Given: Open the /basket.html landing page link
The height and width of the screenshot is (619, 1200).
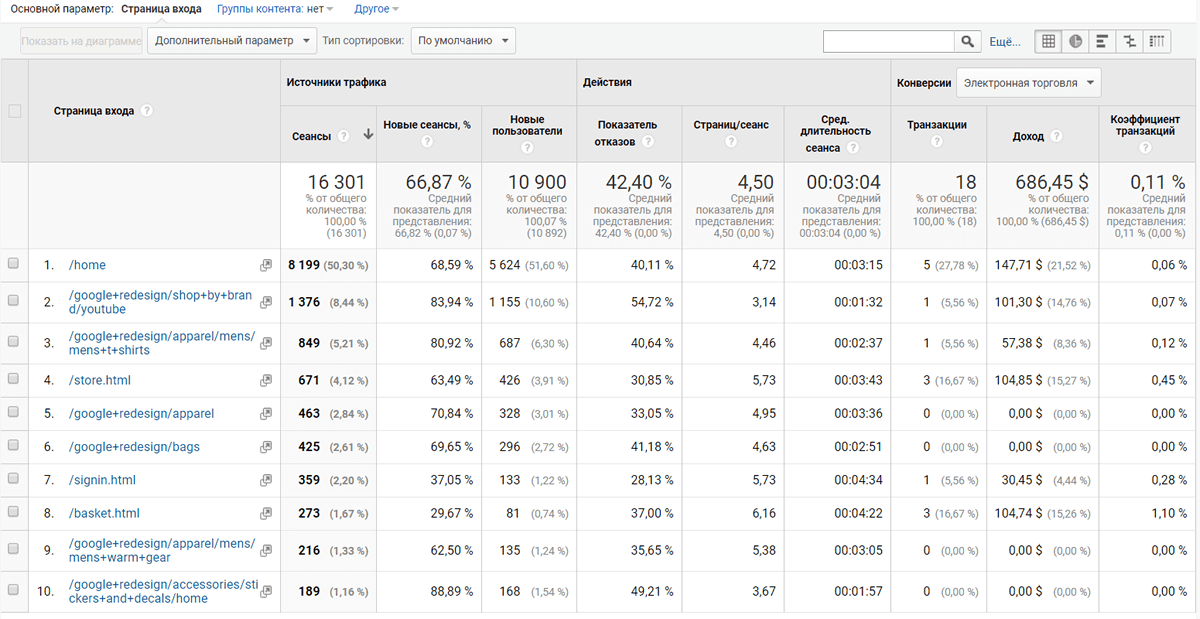Looking at the screenshot, I should click(x=105, y=513).
